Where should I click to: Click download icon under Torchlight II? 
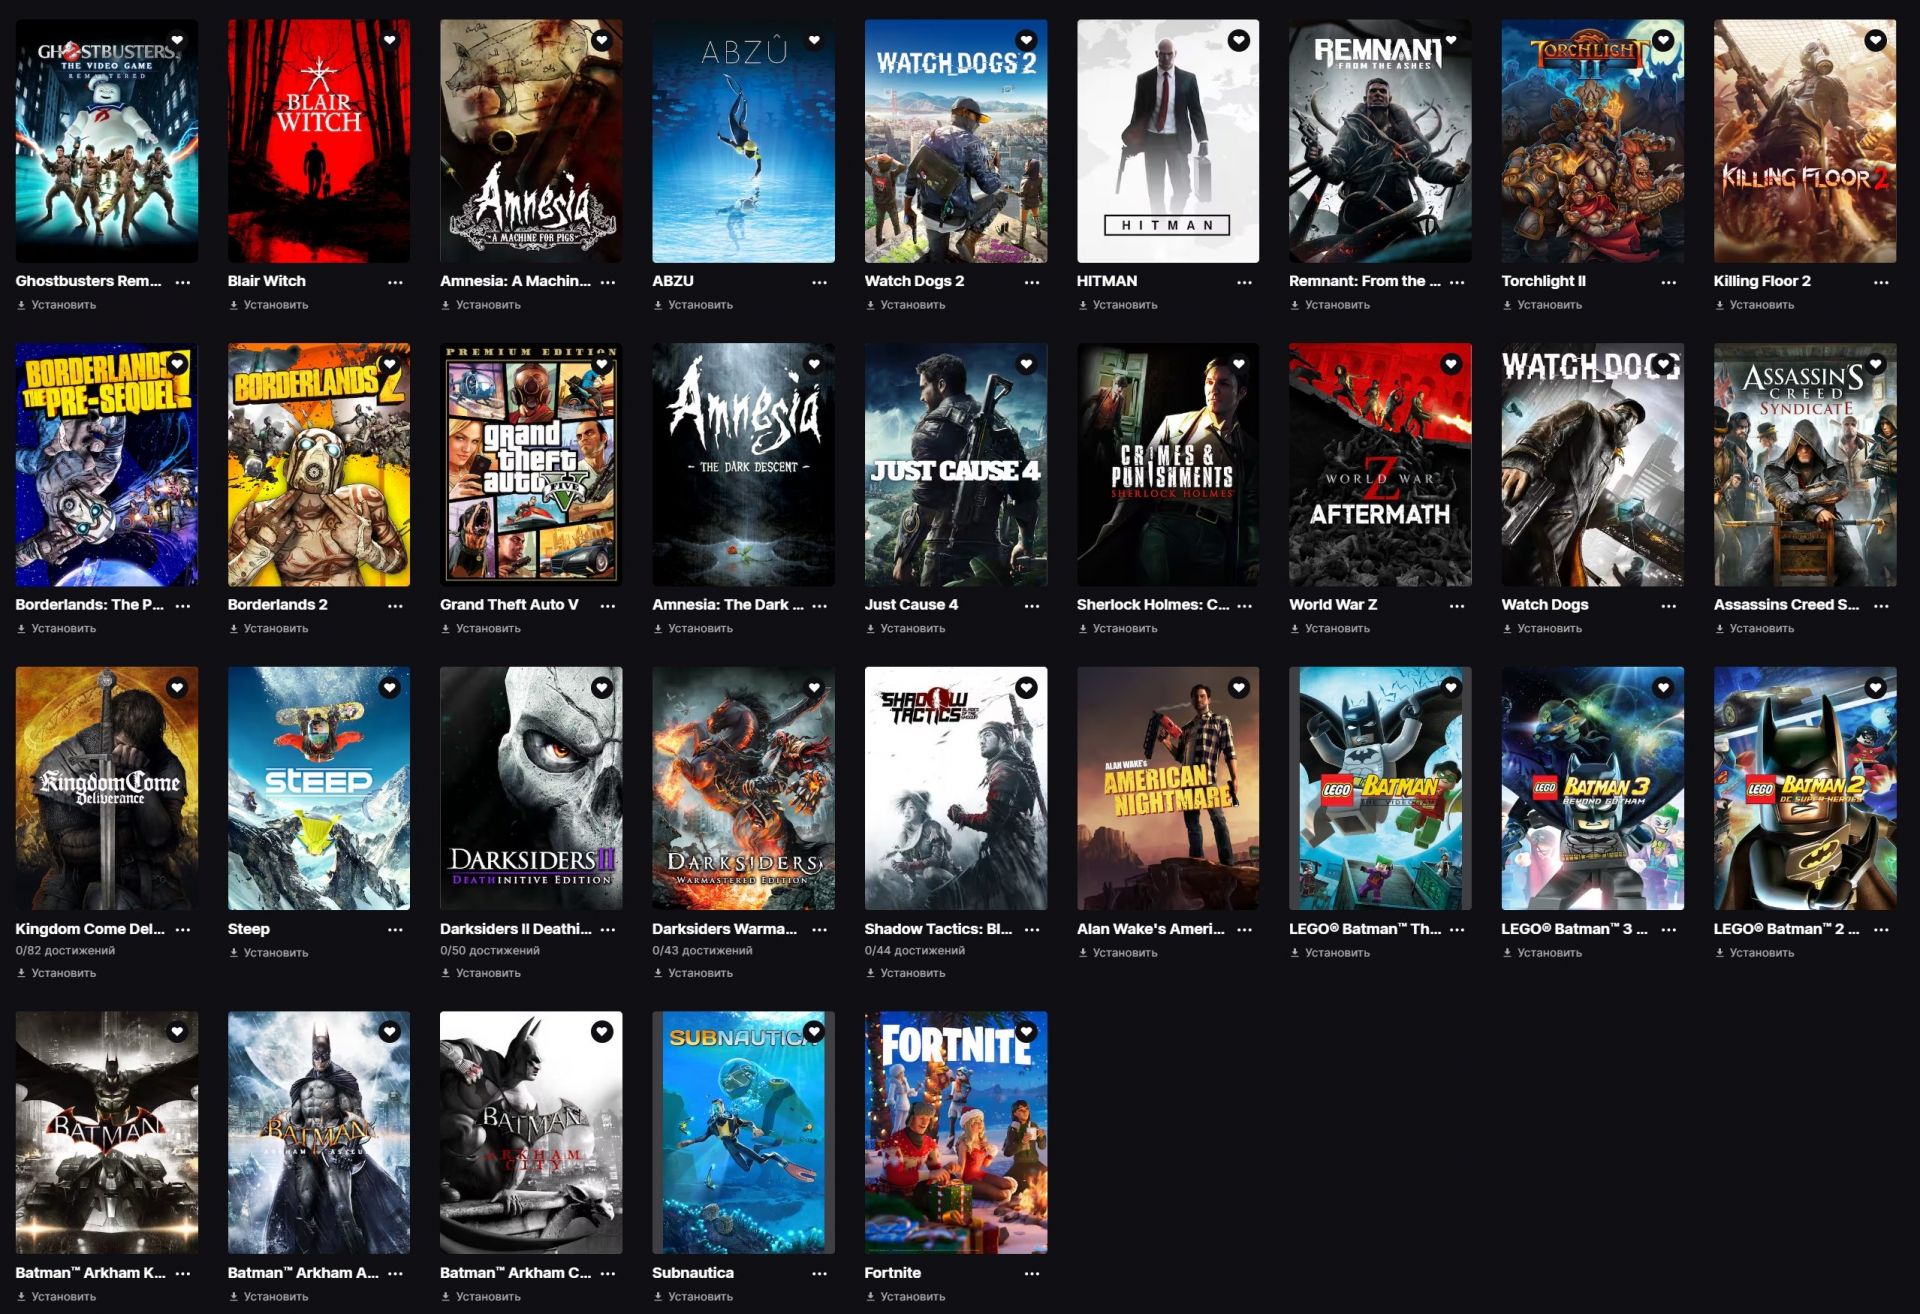click(x=1507, y=305)
